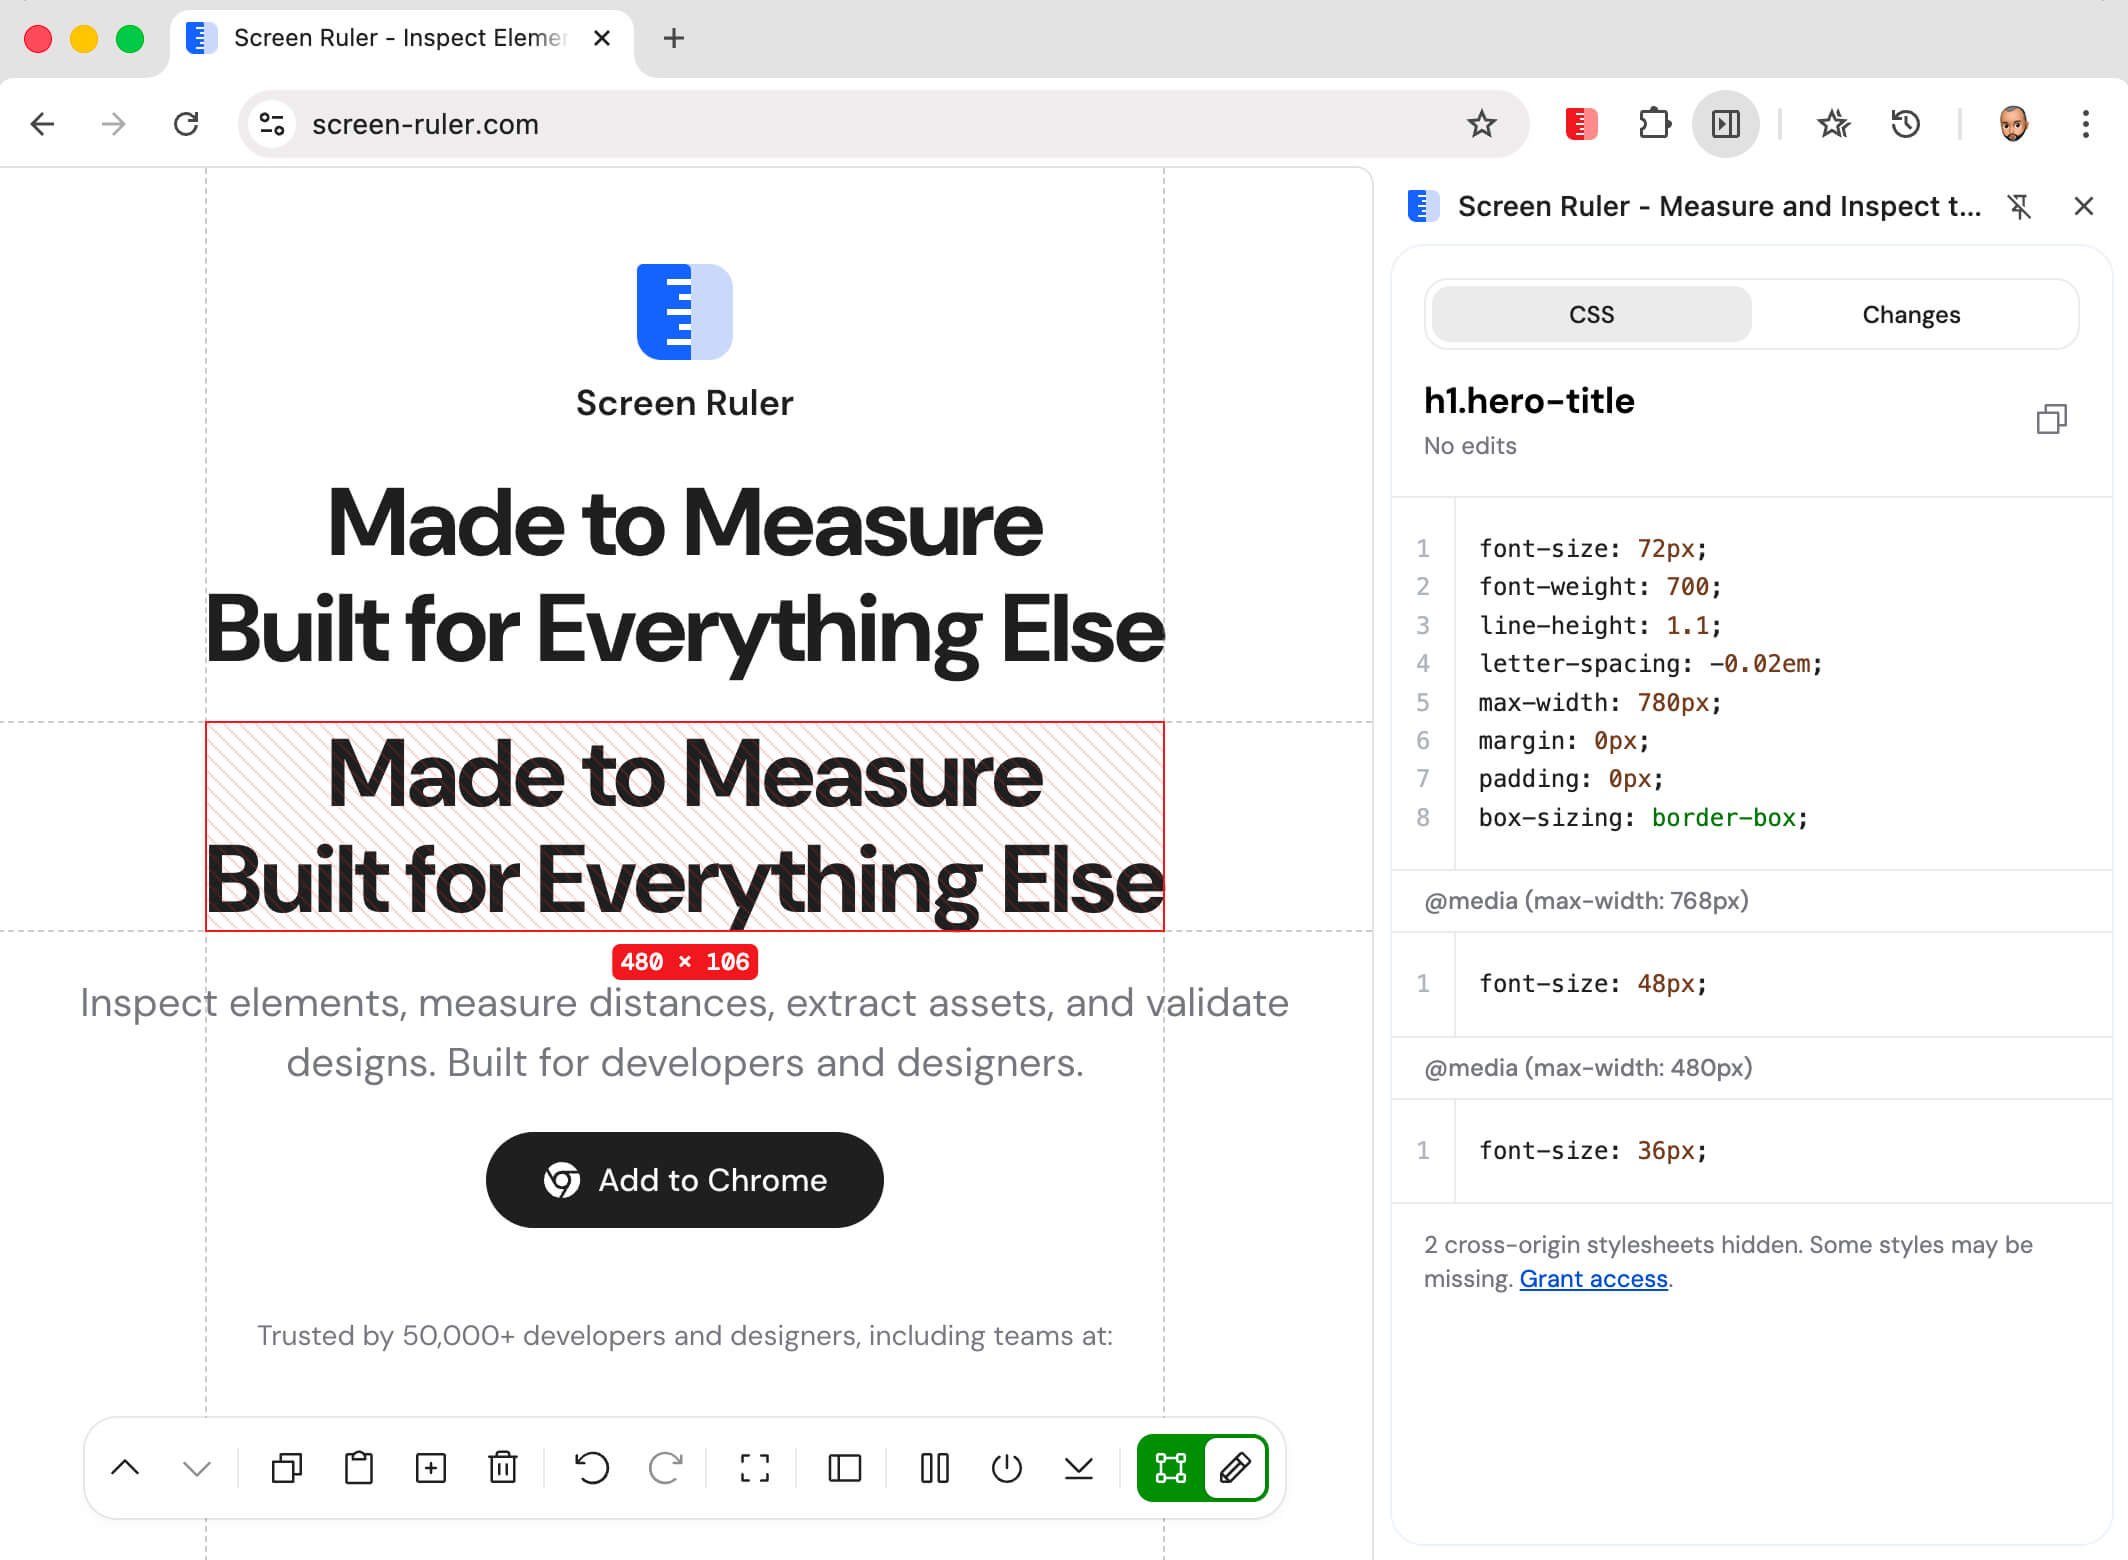Open the profile avatar menu
Image resolution: width=2128 pixels, height=1560 pixels.
pyautogui.click(x=2013, y=124)
